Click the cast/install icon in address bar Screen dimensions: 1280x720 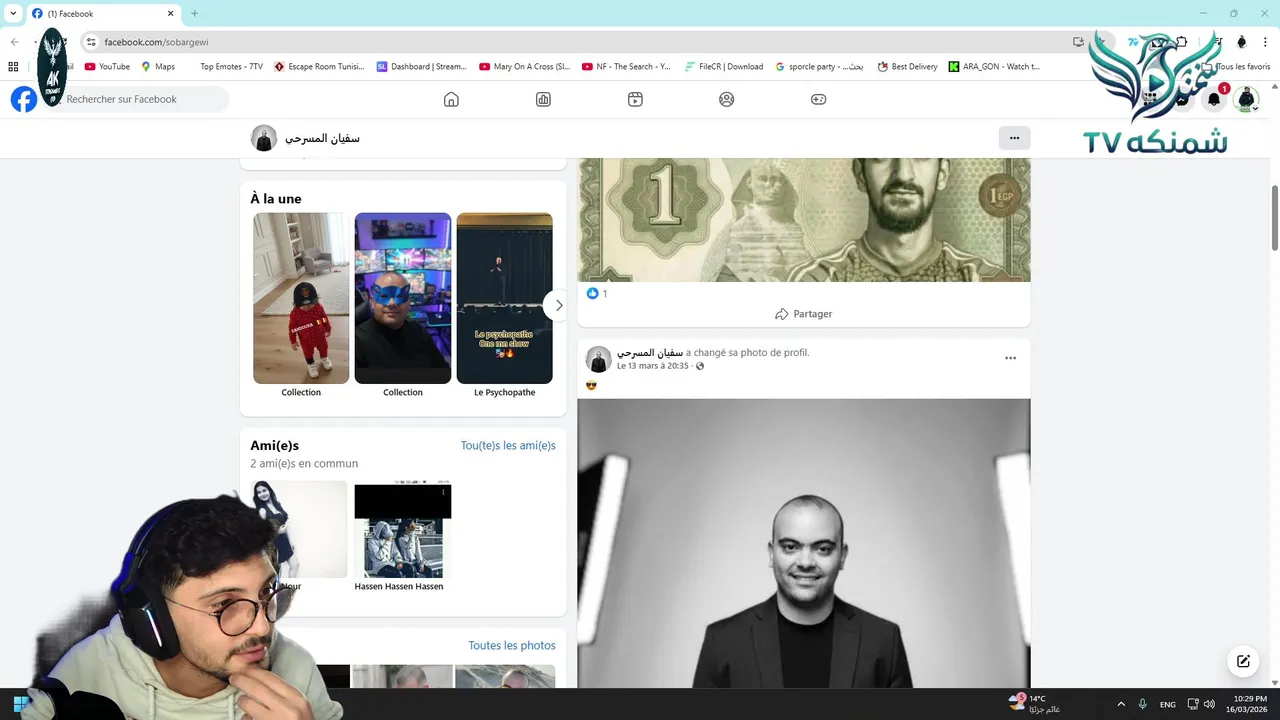pos(1078,42)
